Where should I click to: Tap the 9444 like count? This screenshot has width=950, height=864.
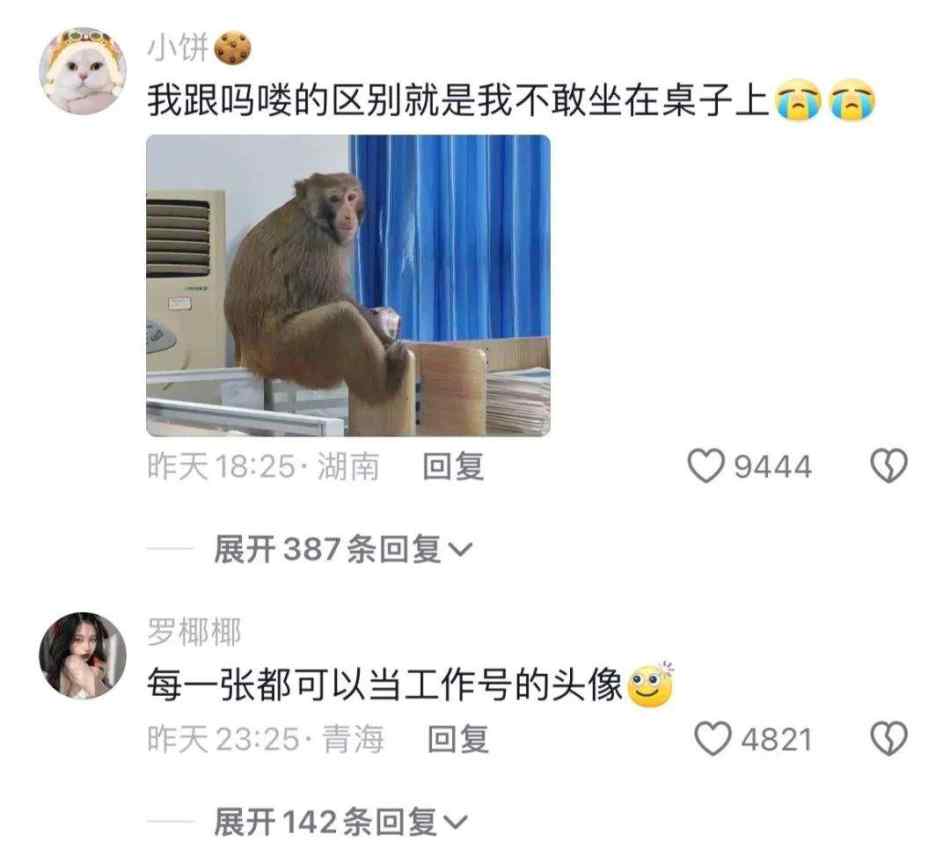772,467
